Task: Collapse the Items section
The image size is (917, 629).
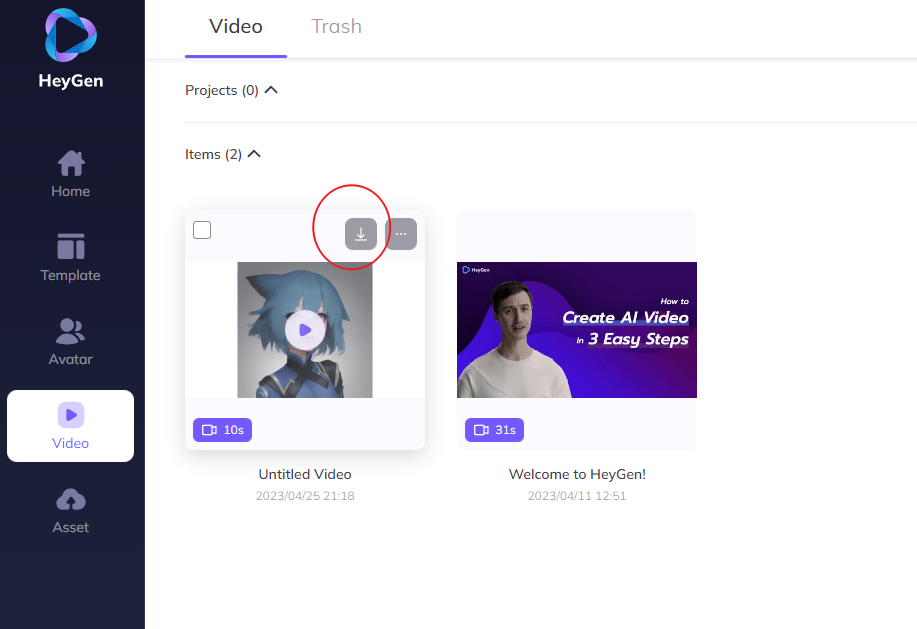Action: click(254, 153)
